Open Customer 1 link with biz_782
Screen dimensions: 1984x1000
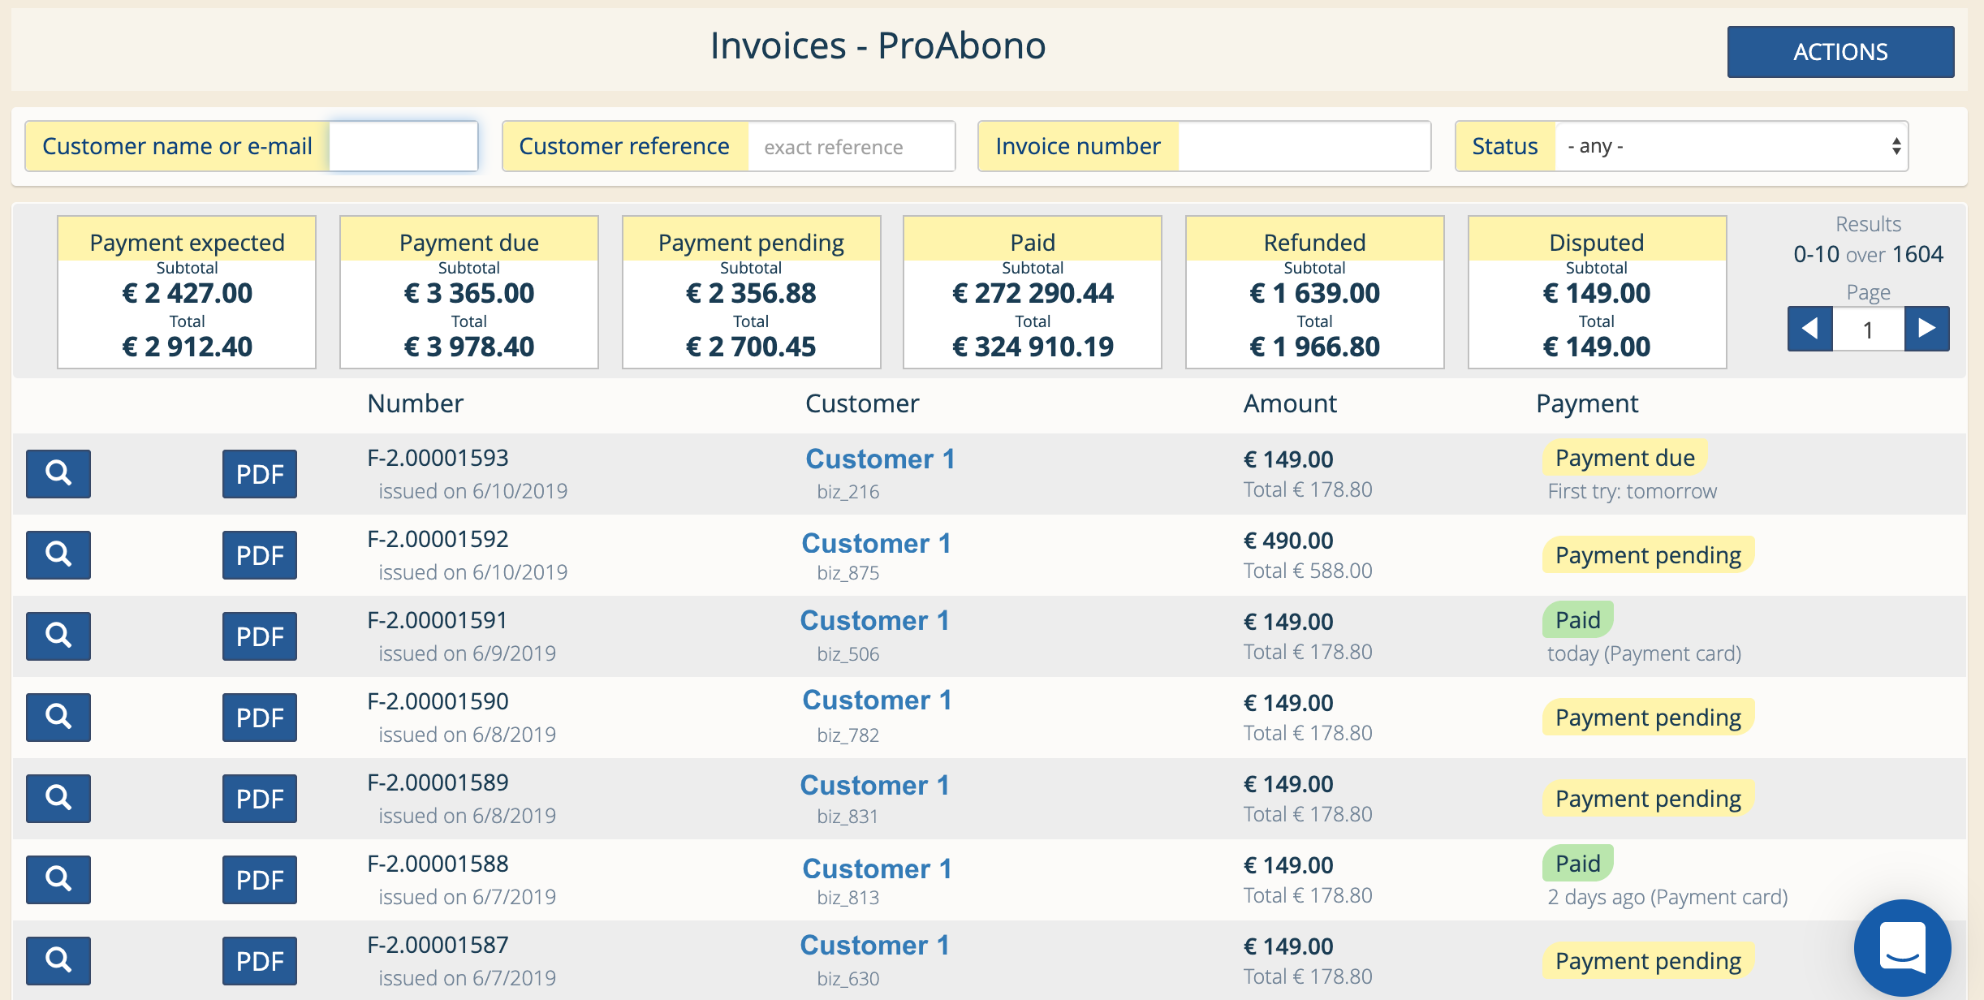coord(877,700)
